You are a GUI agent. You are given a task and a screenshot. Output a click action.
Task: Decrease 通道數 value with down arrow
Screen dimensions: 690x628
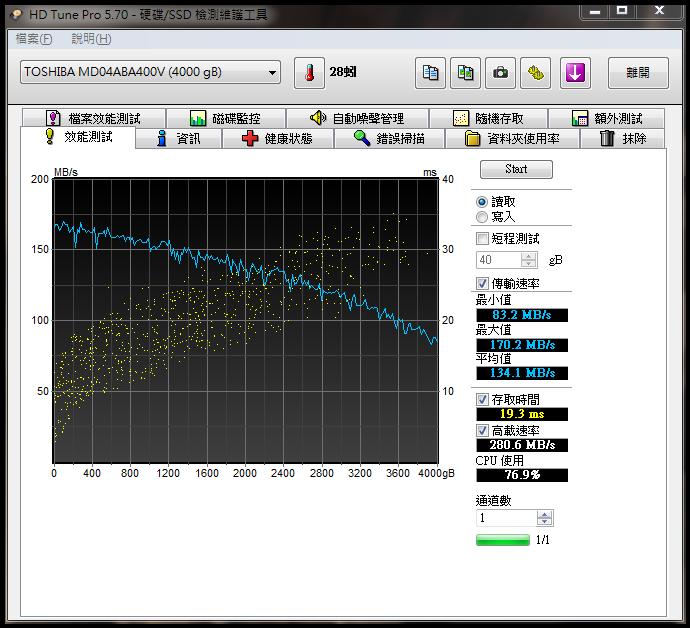544,522
